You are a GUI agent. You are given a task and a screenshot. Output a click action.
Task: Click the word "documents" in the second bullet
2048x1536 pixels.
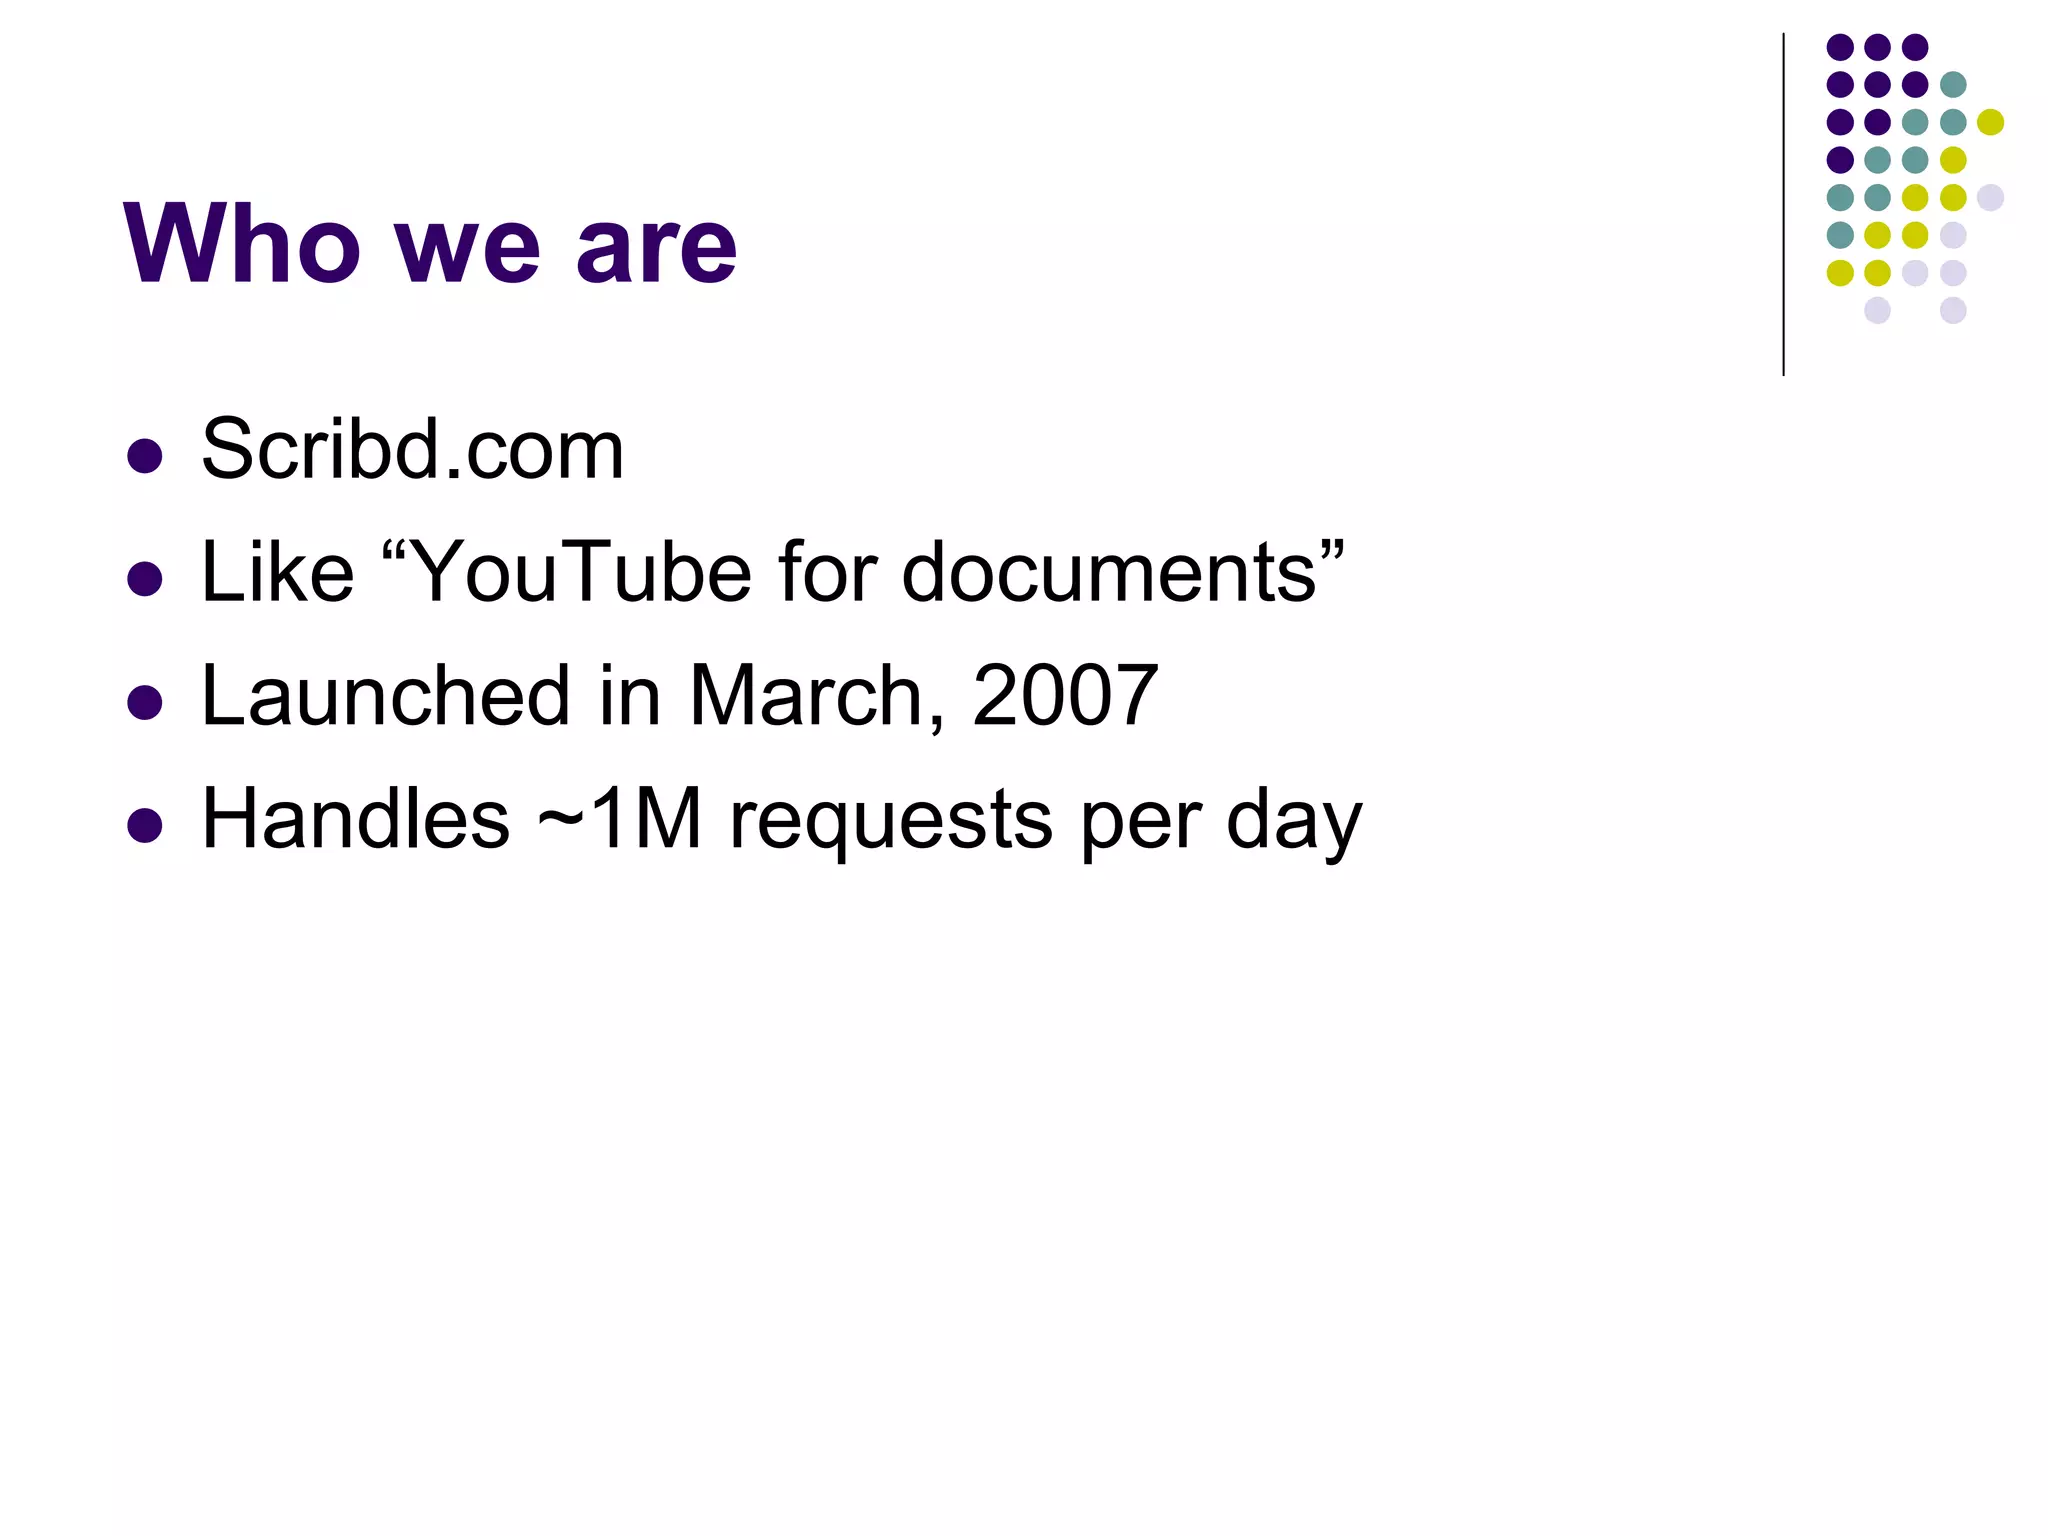(x=1109, y=572)
